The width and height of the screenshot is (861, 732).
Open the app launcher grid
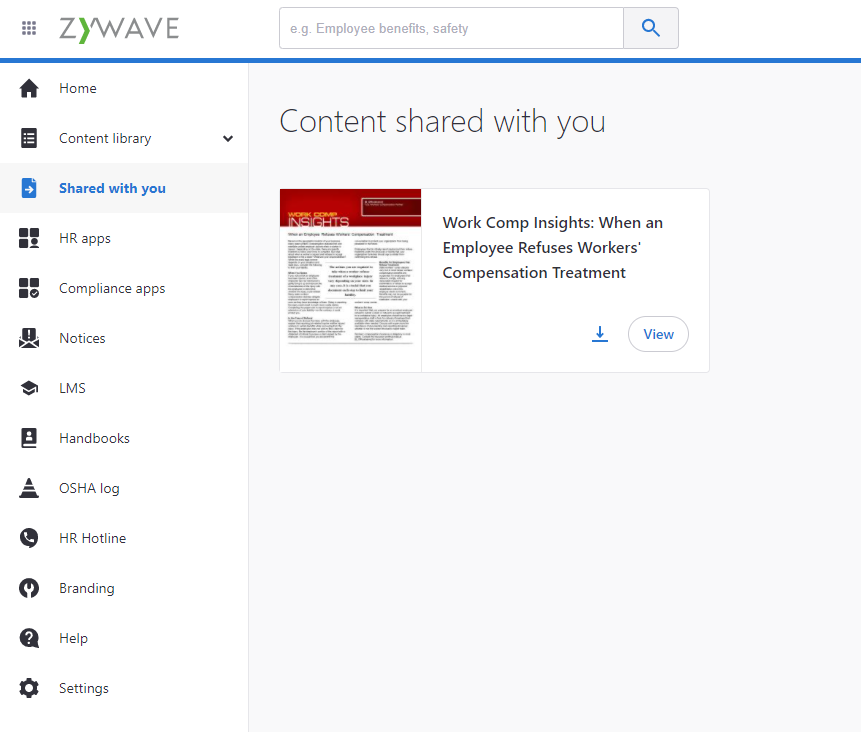29,27
